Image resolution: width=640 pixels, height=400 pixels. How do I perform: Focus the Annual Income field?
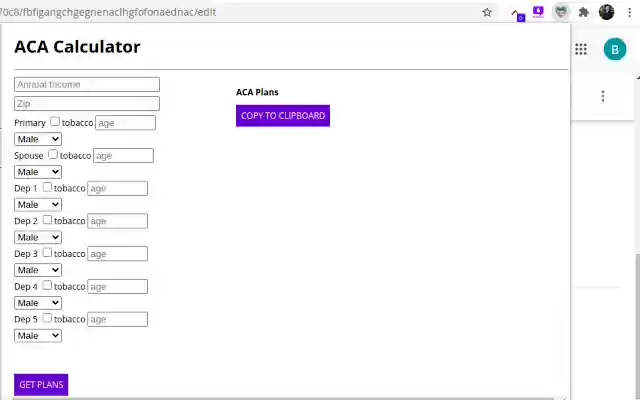pyautogui.click(x=87, y=84)
